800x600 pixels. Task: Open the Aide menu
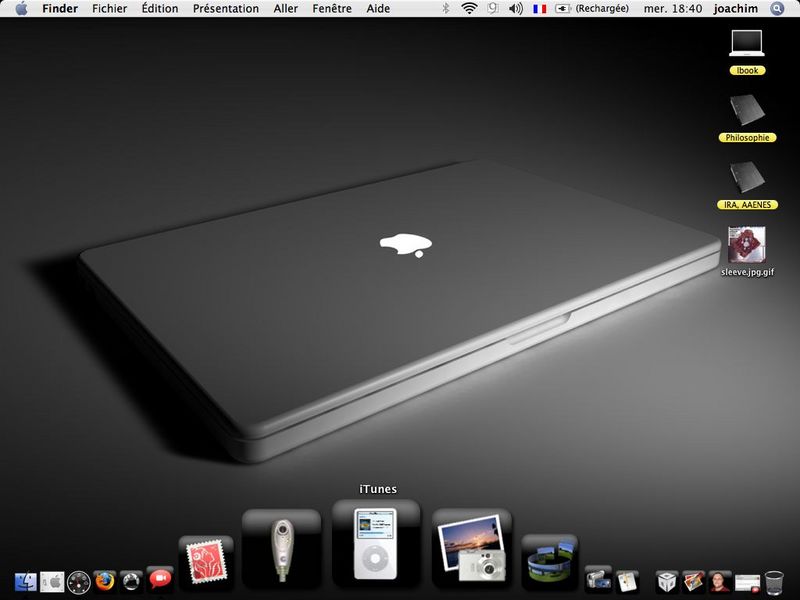(378, 9)
